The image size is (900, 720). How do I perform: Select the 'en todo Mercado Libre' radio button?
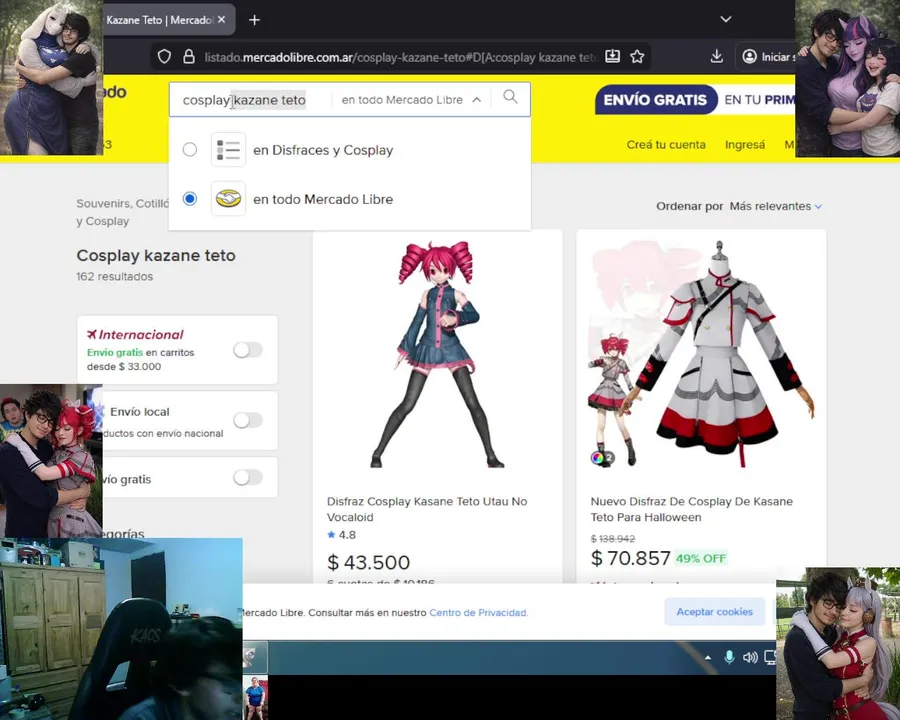click(189, 199)
